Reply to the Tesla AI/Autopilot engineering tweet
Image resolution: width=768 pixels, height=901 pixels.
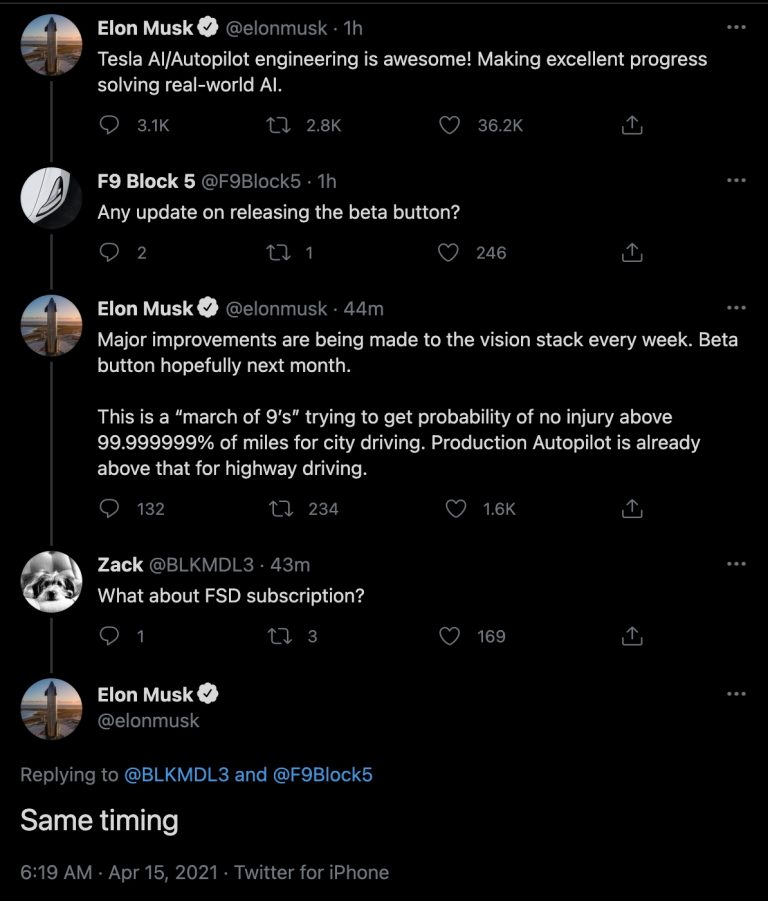pyautogui.click(x=109, y=125)
